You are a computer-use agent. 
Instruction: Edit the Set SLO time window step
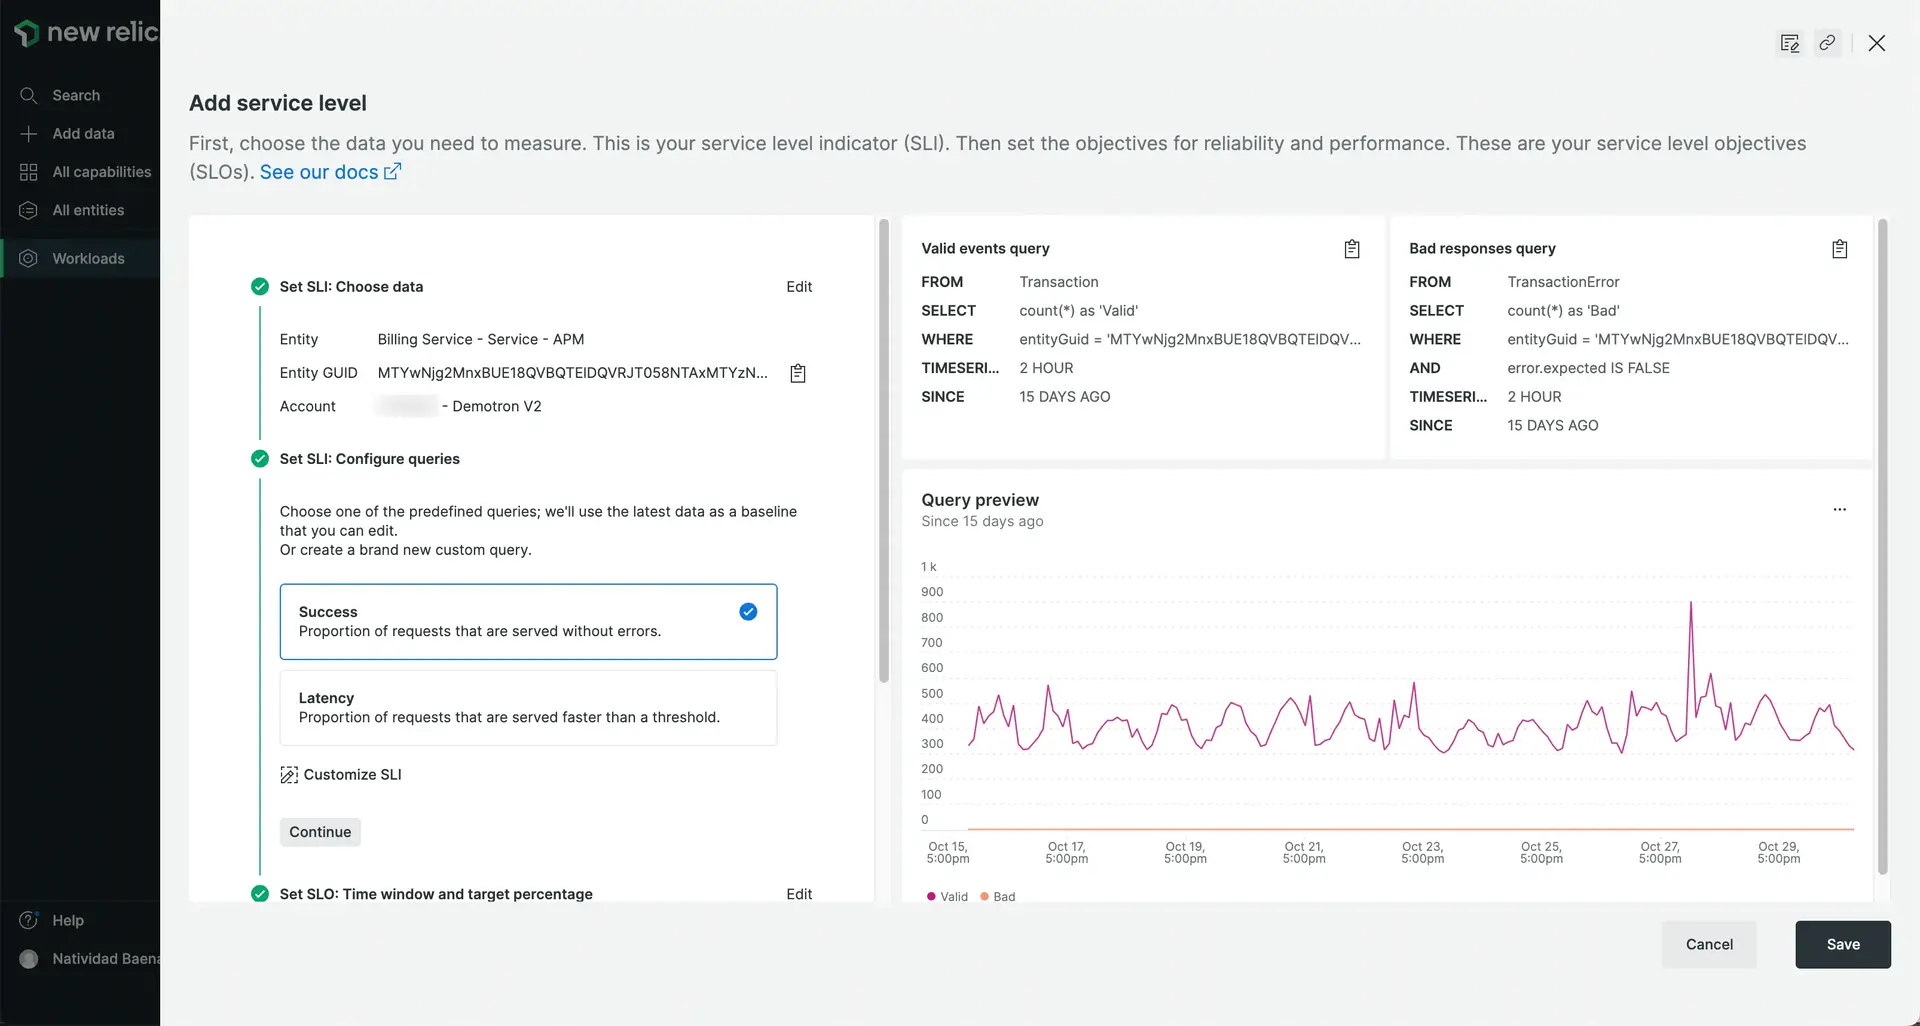click(798, 894)
